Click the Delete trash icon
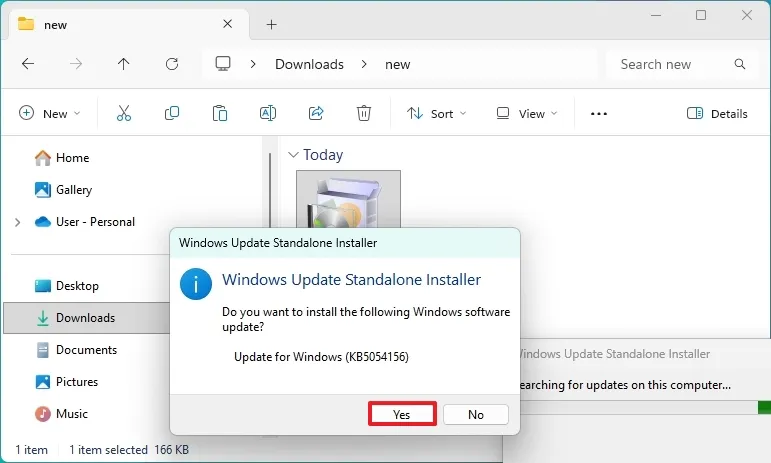 click(365, 114)
